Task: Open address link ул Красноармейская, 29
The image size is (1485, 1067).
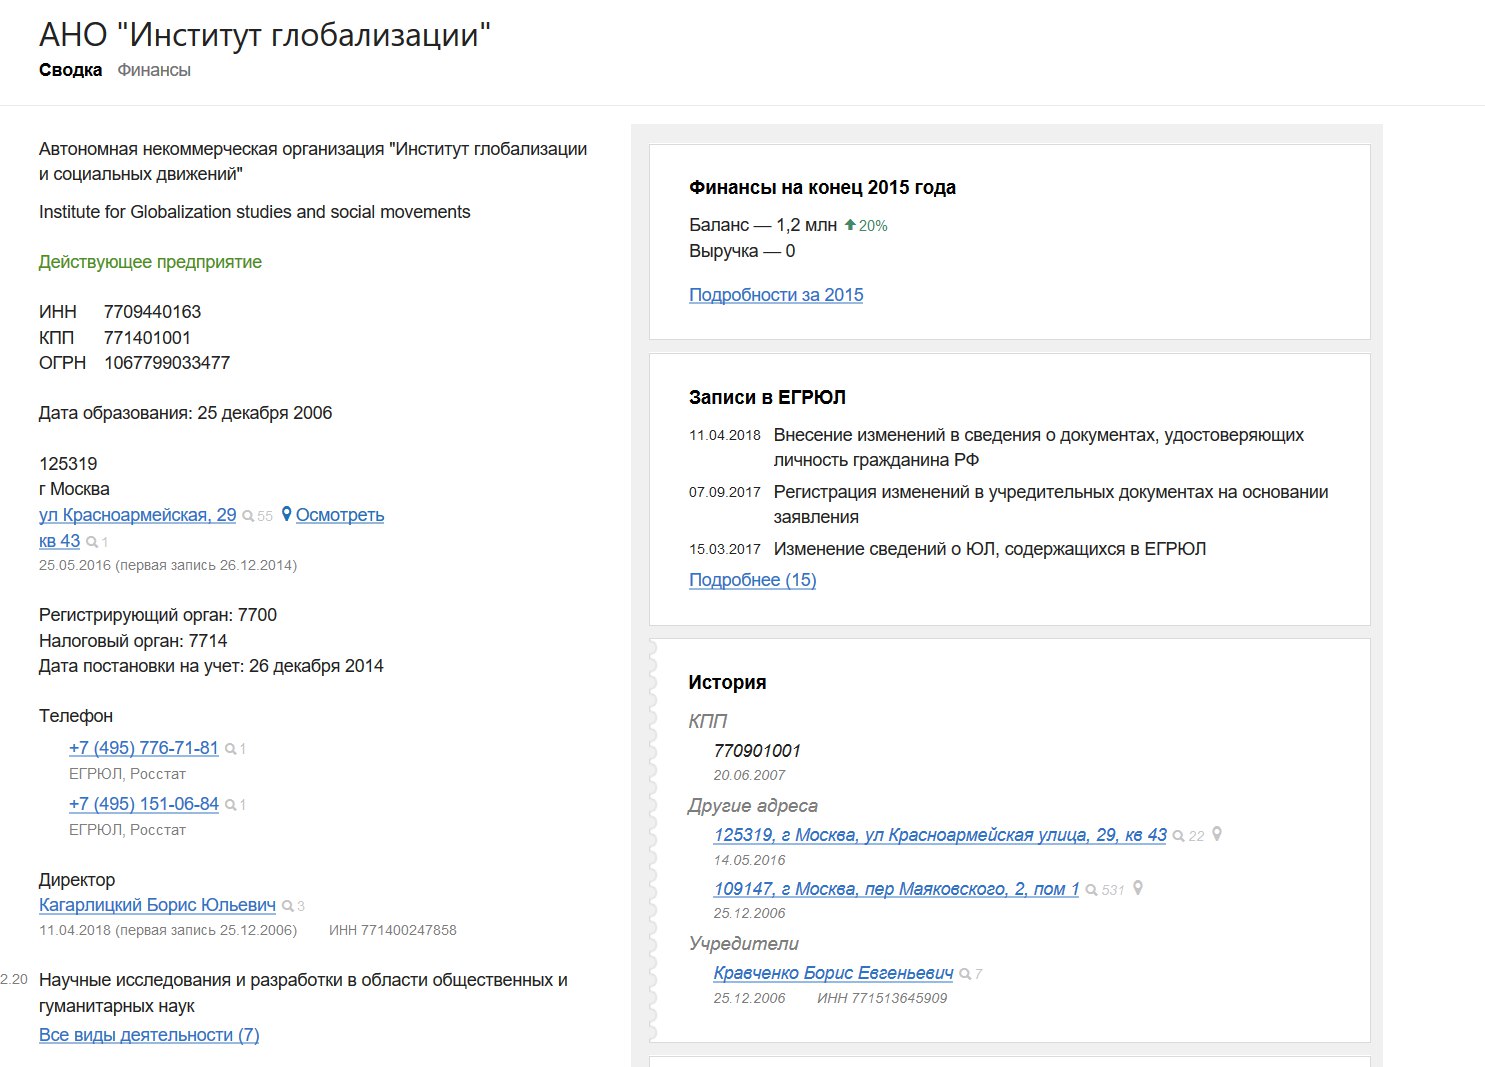Action: (137, 515)
